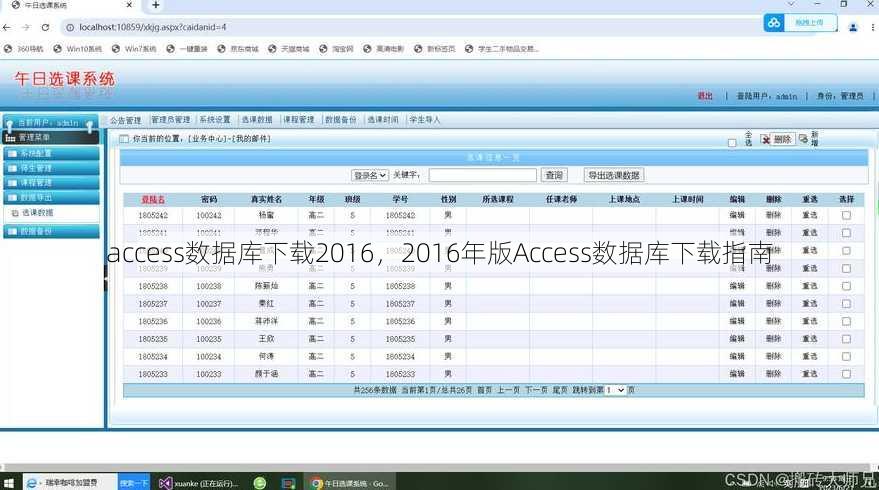Open the 学生二手物品交易 bookmark
Screen dimensions: 879x490
click(x=502, y=49)
